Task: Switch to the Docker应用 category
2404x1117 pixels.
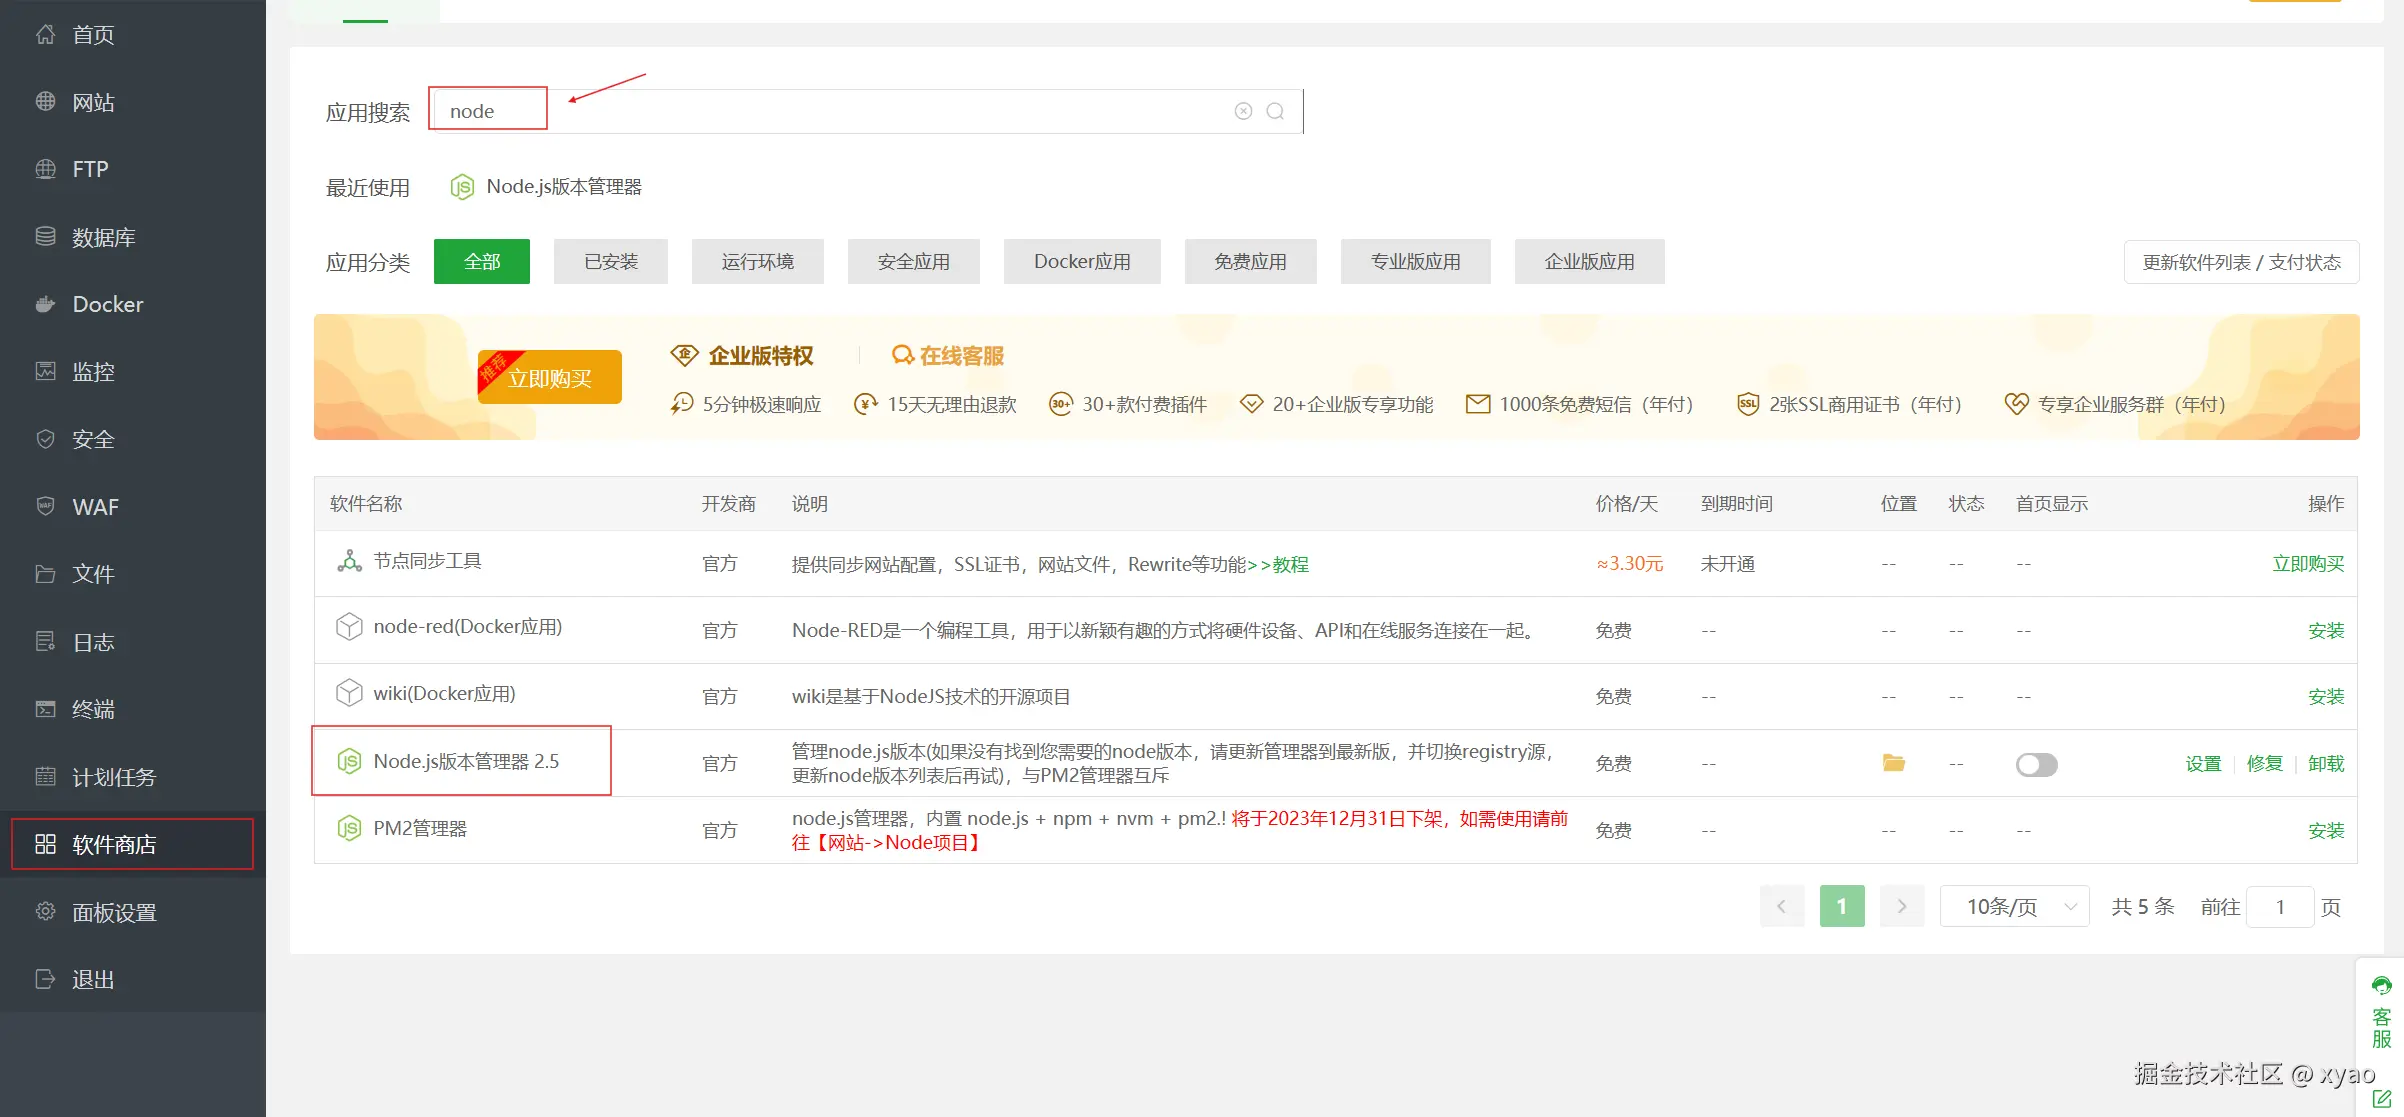Action: (1081, 262)
